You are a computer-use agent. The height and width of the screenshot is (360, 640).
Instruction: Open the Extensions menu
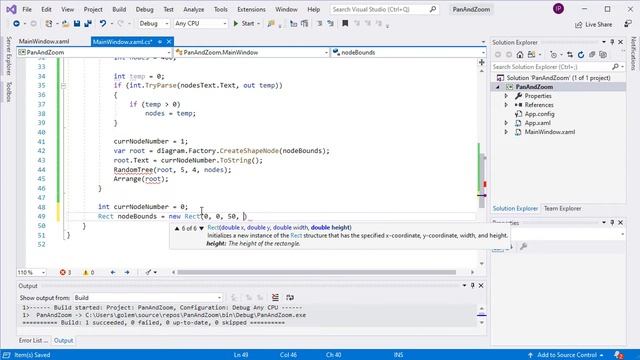[251, 9]
